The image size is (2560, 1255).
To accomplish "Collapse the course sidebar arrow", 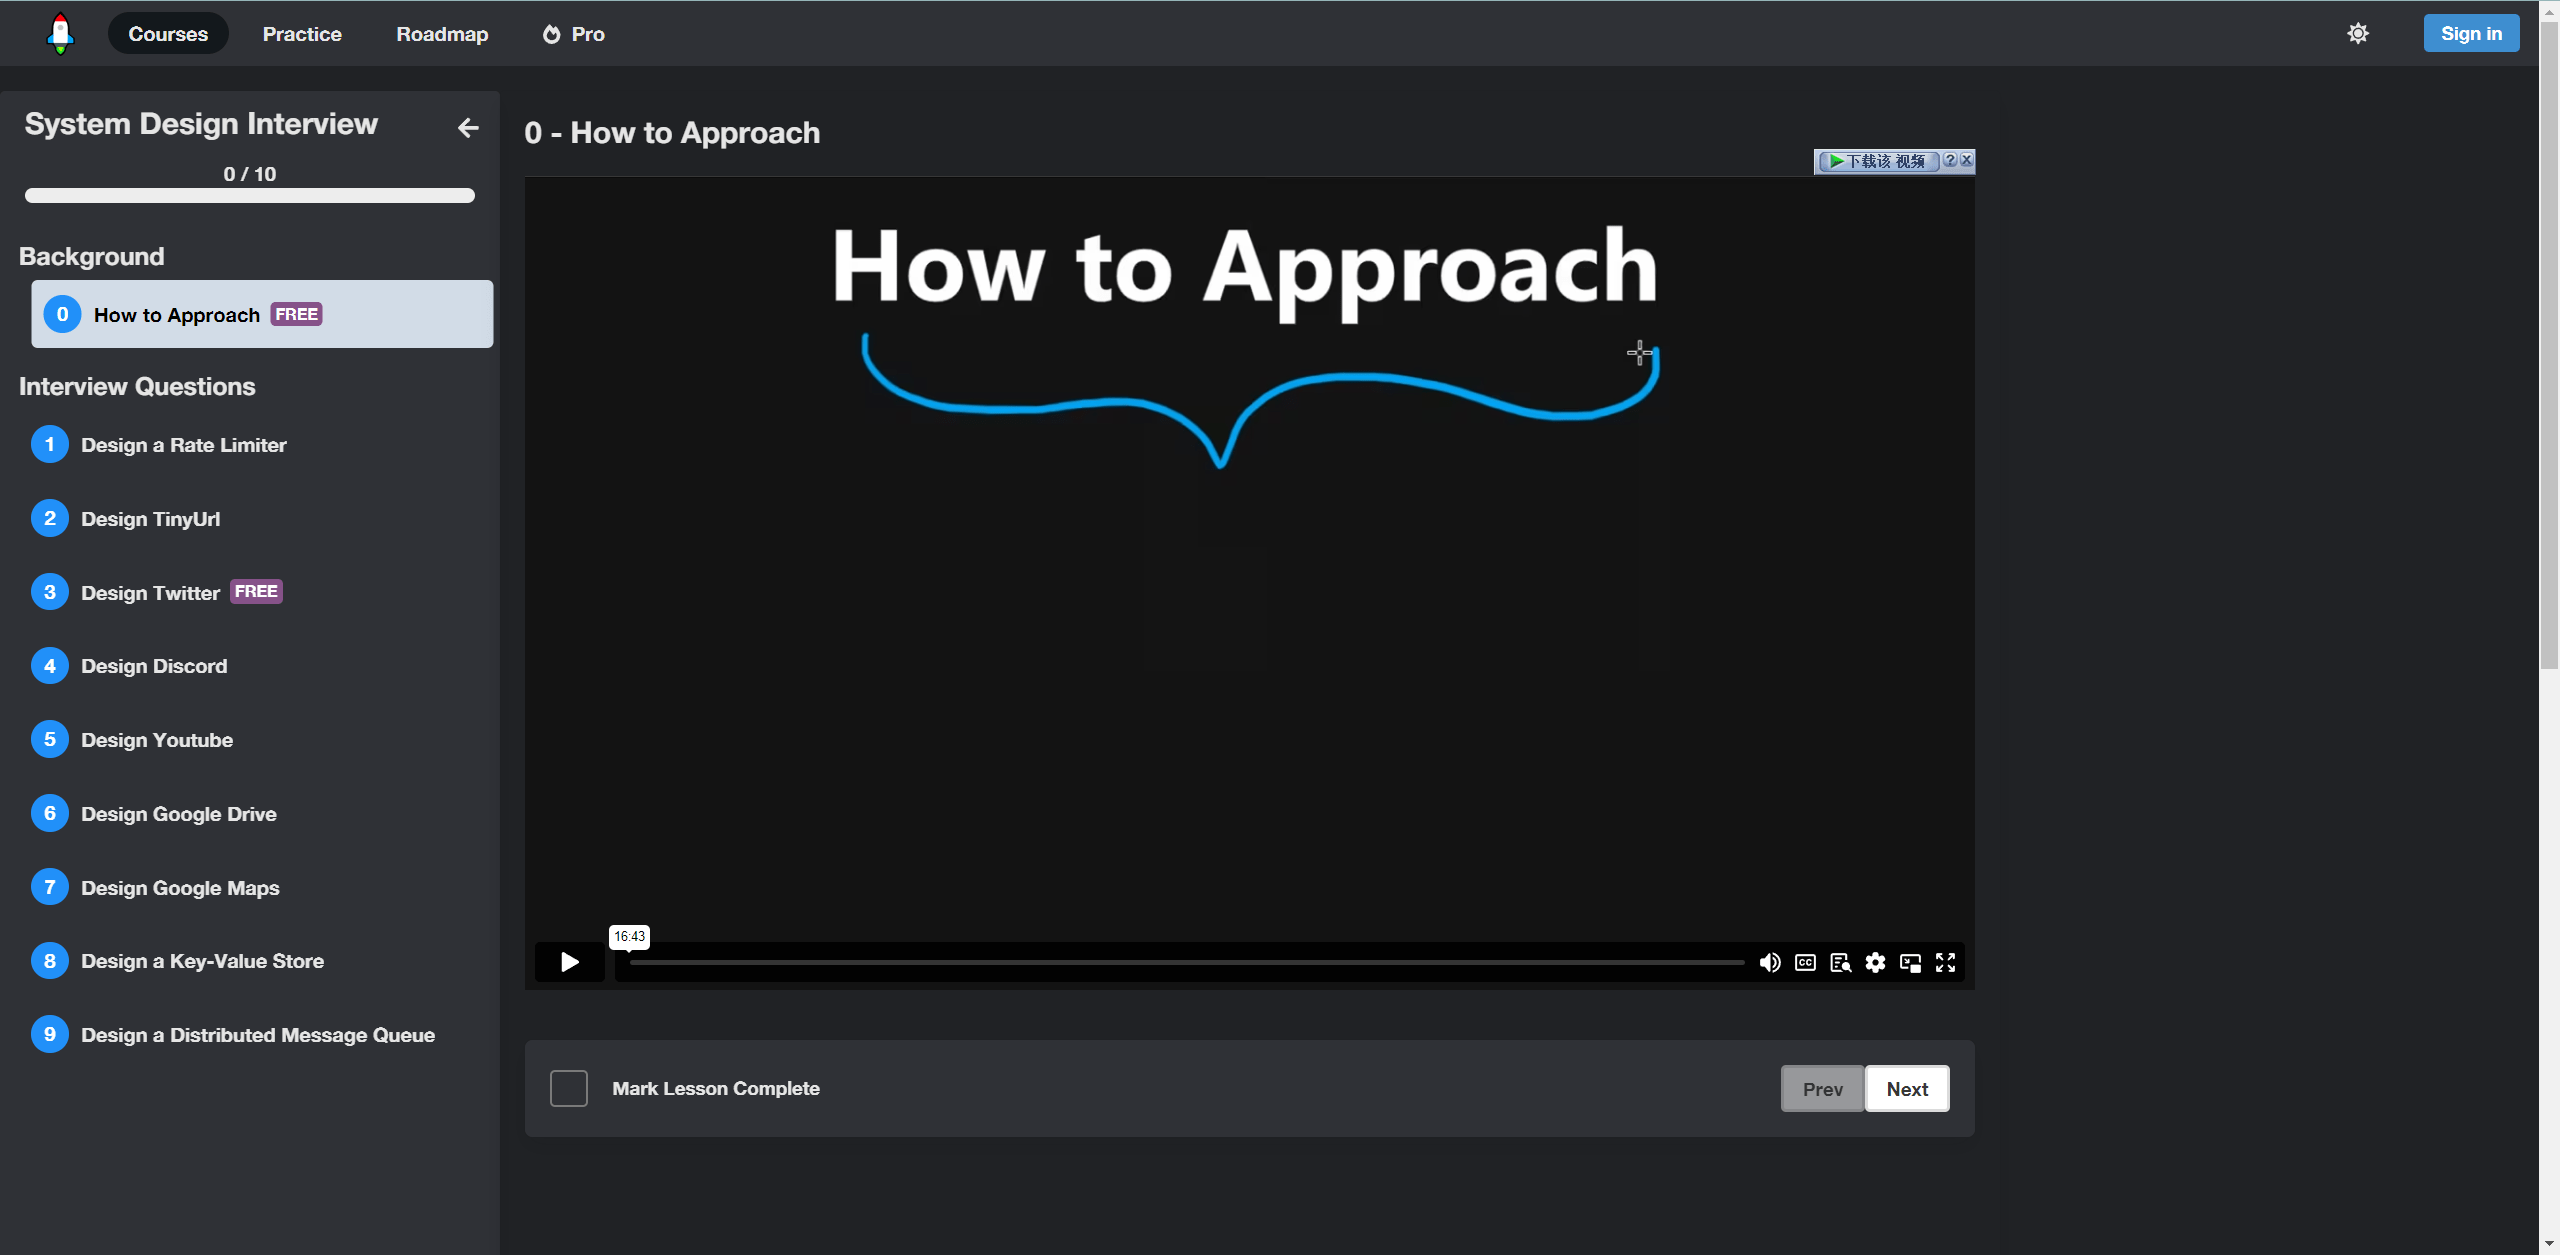I will [468, 127].
